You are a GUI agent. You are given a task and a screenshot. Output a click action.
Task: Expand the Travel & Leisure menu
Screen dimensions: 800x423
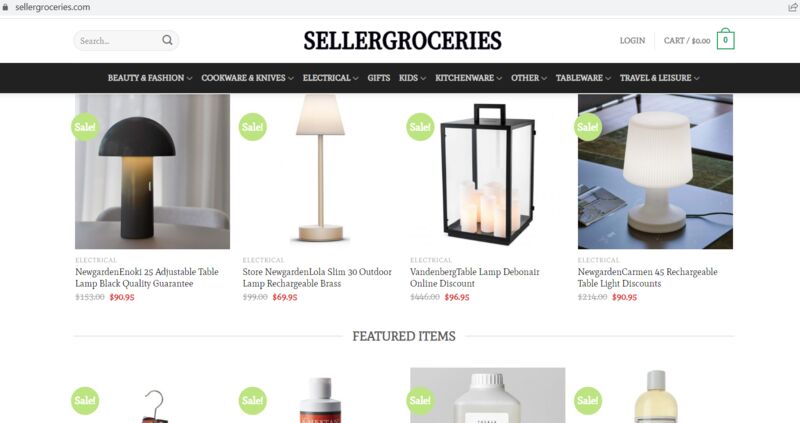659,78
